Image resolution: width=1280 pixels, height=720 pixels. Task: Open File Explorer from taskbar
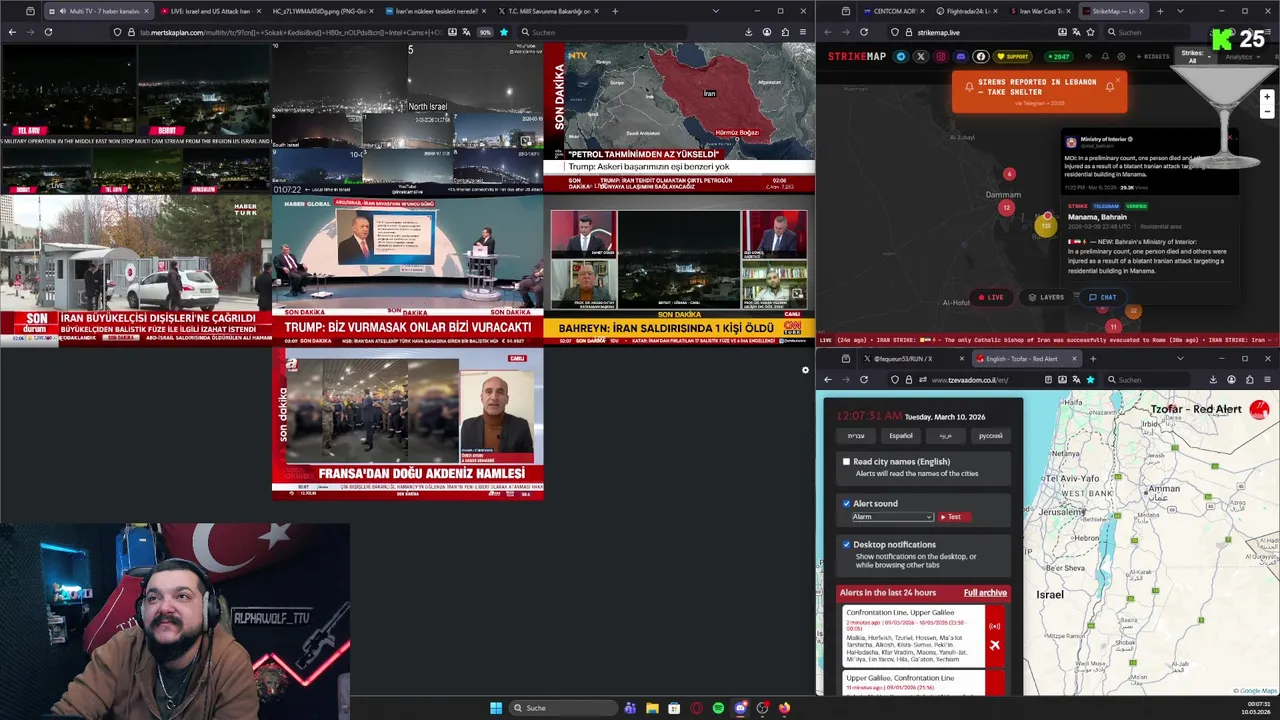tap(652, 708)
